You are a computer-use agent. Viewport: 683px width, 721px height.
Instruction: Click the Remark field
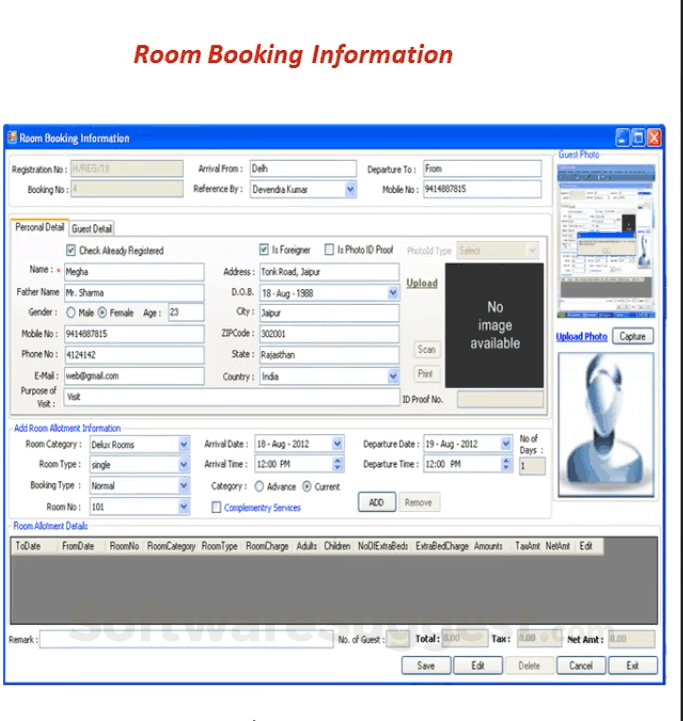tap(186, 639)
